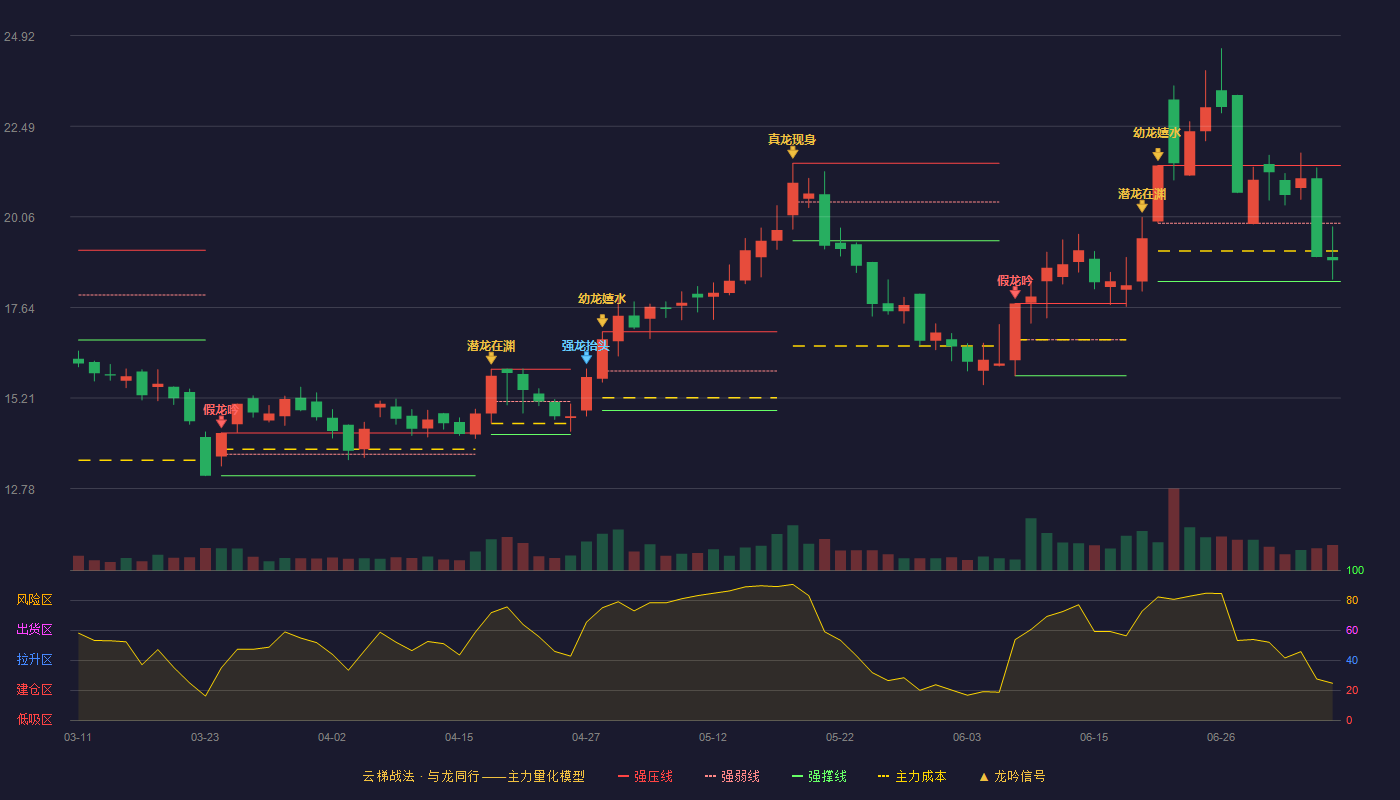Click the 06-03 date axis label

tap(967, 737)
